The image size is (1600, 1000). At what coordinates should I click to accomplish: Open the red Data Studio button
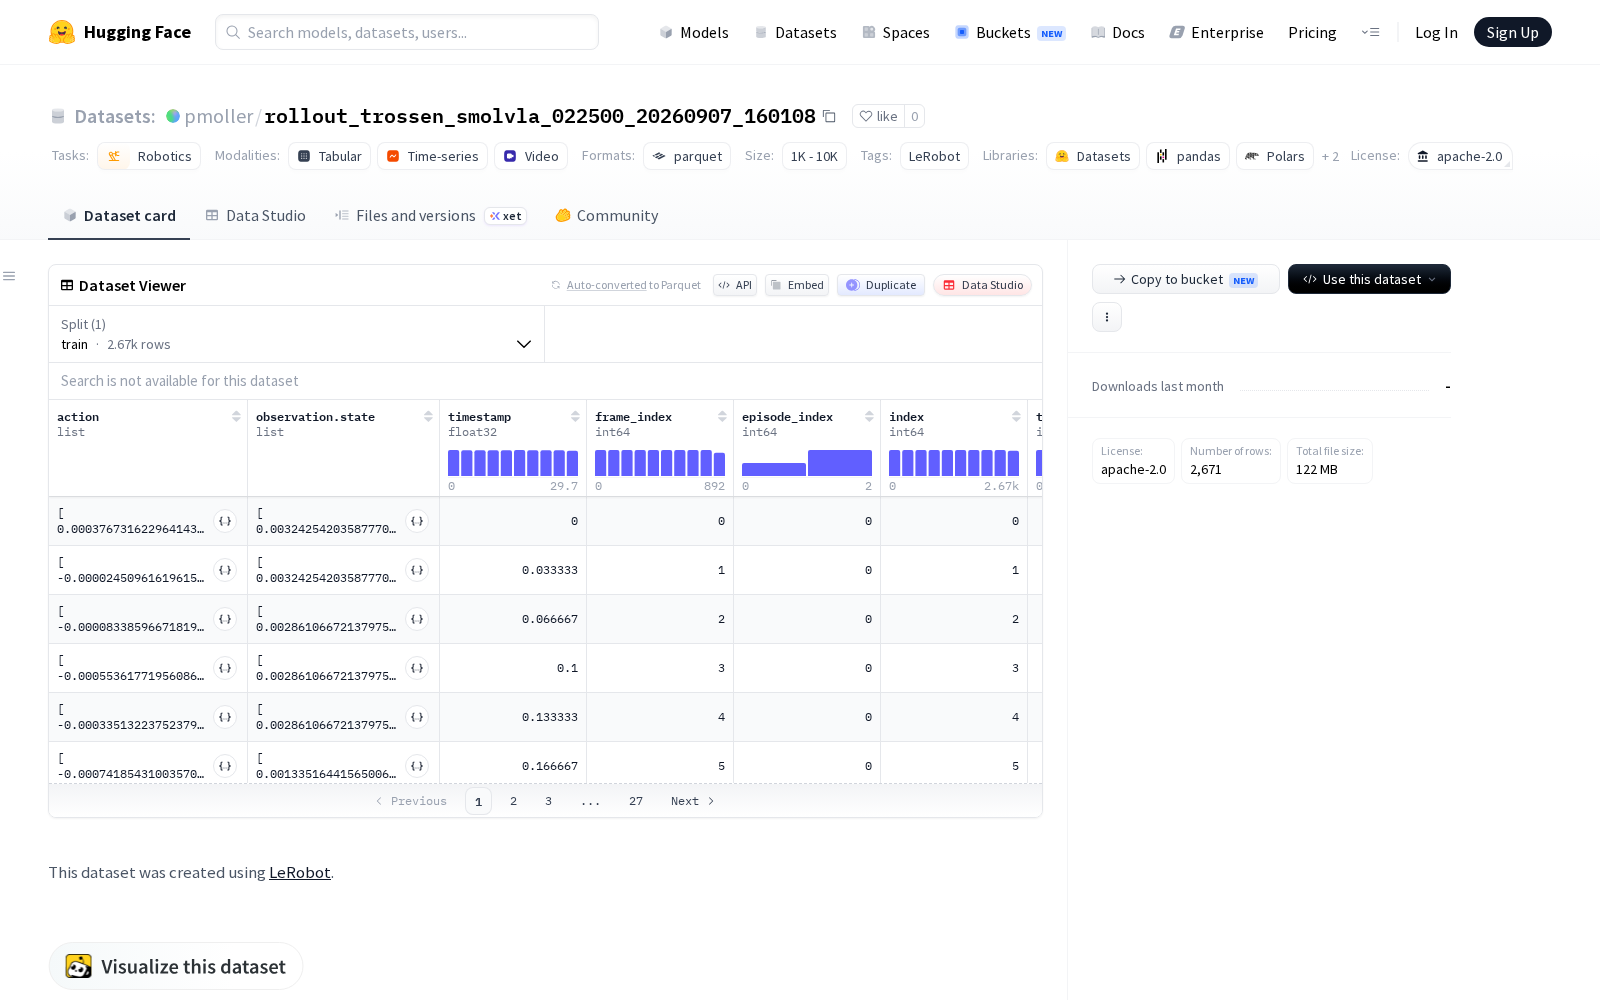[982, 285]
